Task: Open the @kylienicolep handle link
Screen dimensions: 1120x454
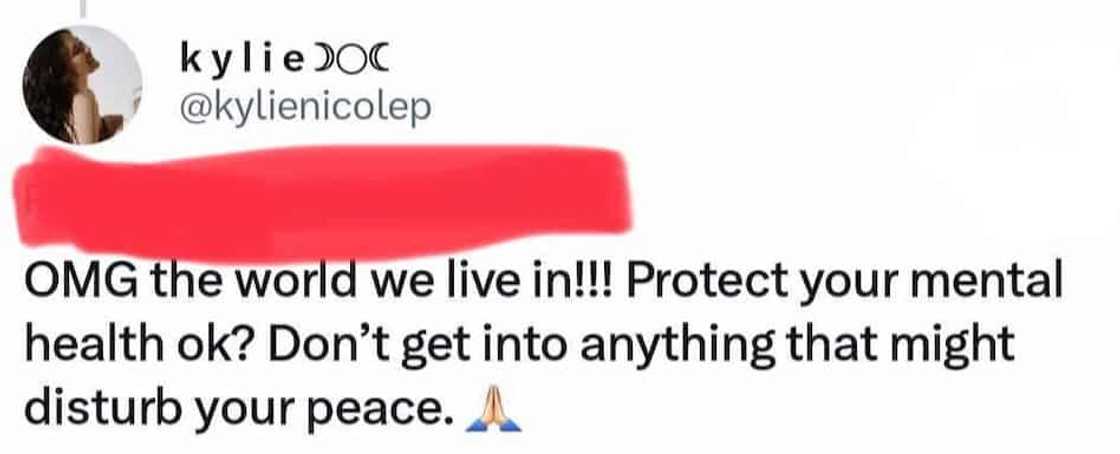Action: click(x=304, y=108)
